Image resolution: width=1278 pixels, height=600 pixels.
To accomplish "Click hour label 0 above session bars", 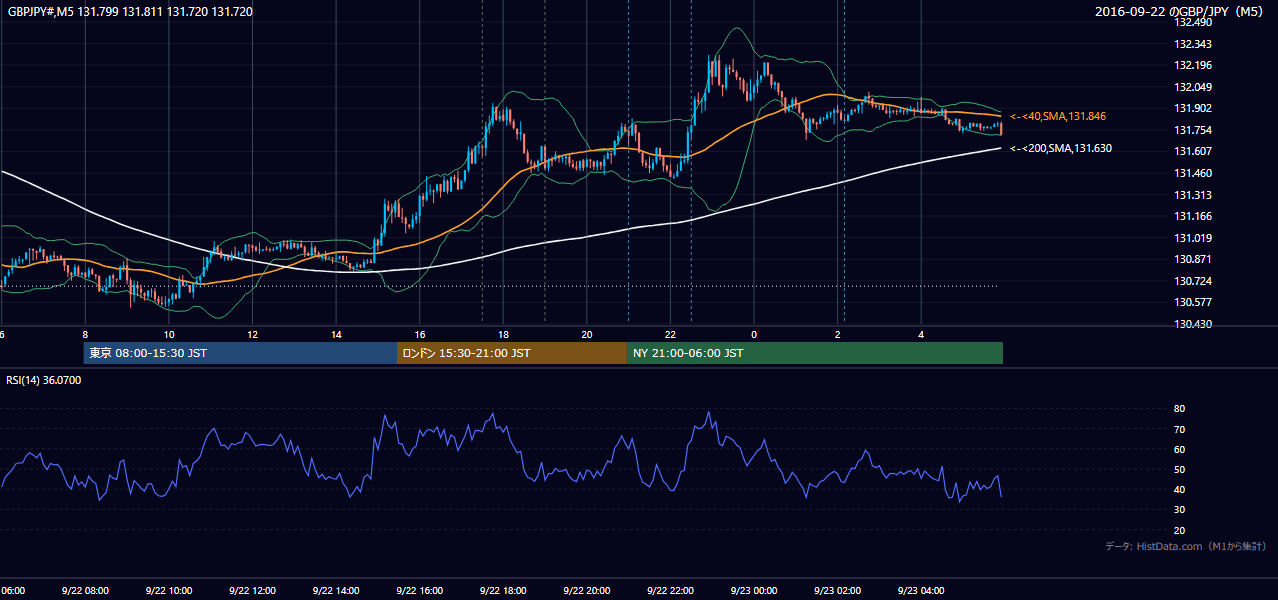I will tap(754, 335).
